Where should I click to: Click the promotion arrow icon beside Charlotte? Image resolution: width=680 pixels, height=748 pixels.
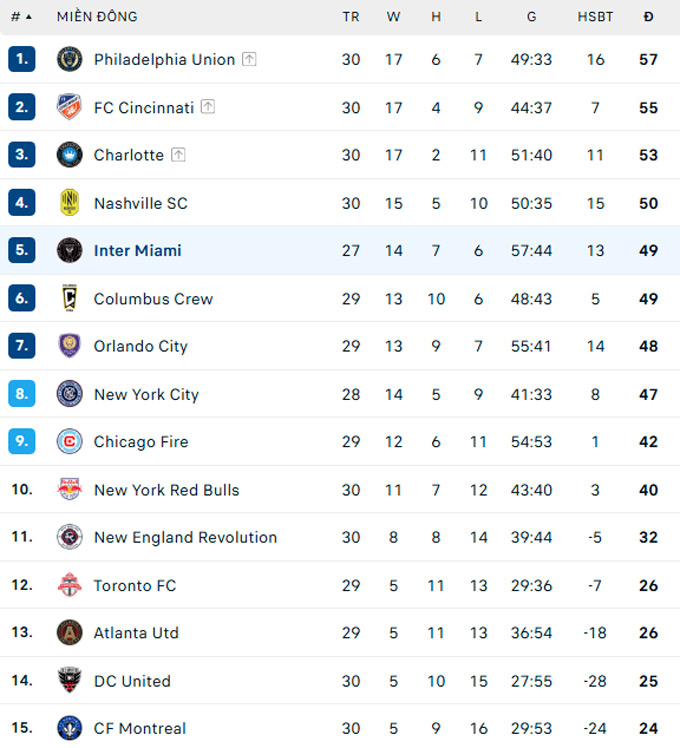(x=178, y=155)
